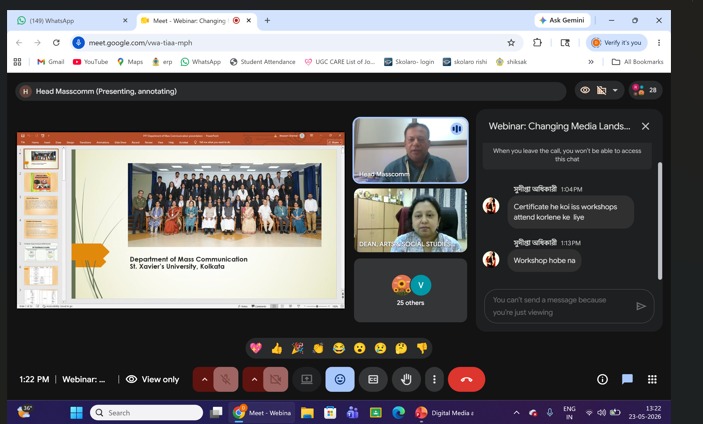Open dropdown arrow next to annotation controls
The height and width of the screenshot is (424, 703).
click(615, 91)
